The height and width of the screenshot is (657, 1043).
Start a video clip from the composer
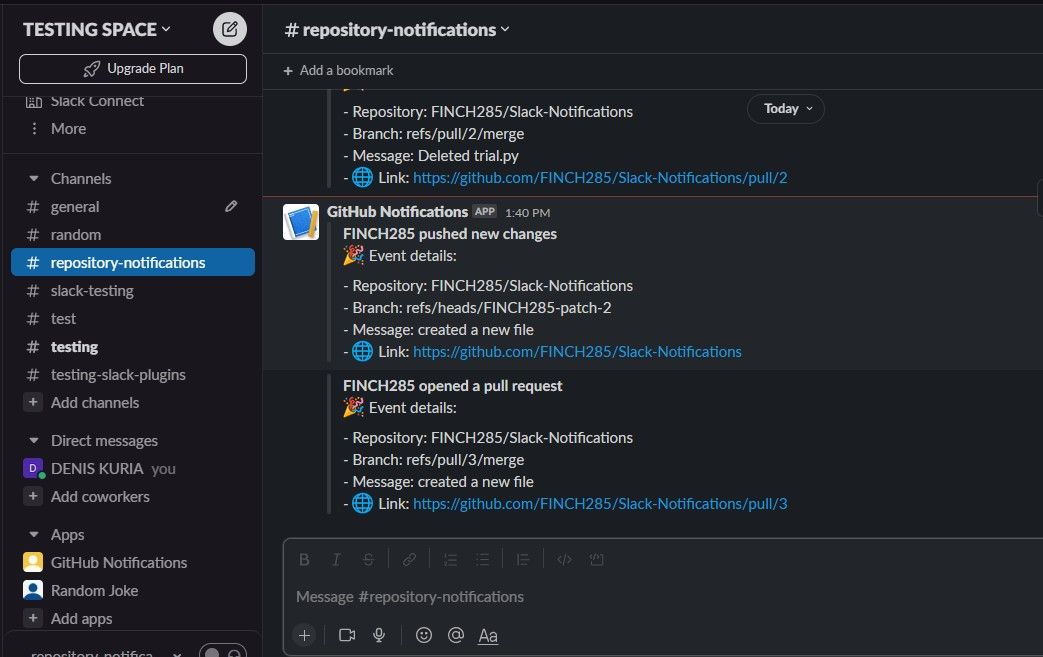347,634
